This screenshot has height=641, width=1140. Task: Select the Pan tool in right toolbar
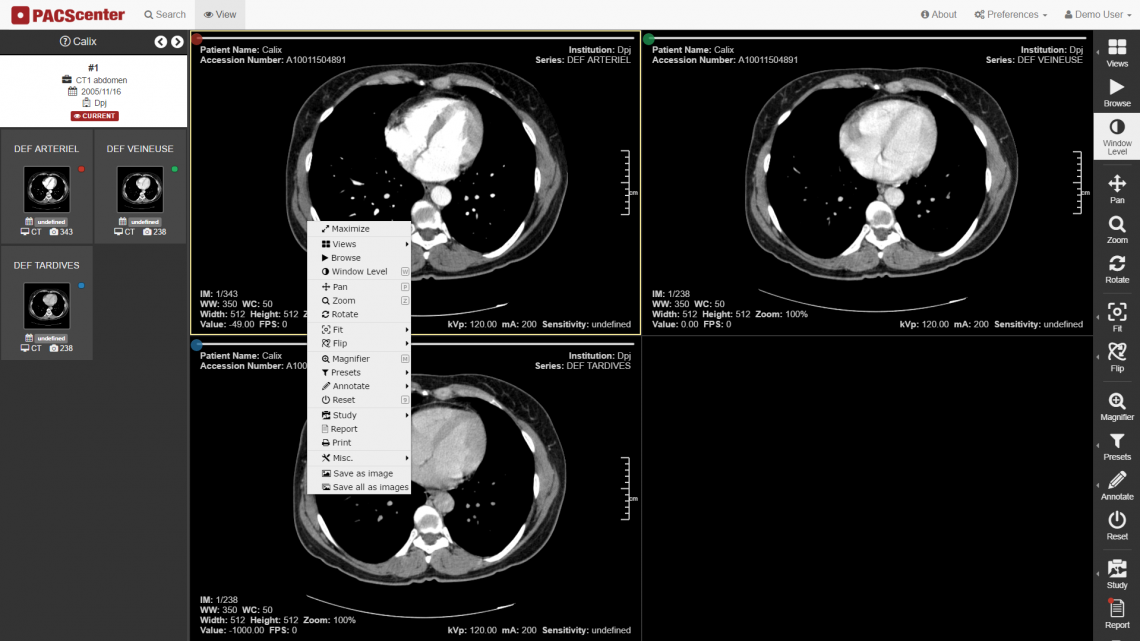pyautogui.click(x=1117, y=190)
